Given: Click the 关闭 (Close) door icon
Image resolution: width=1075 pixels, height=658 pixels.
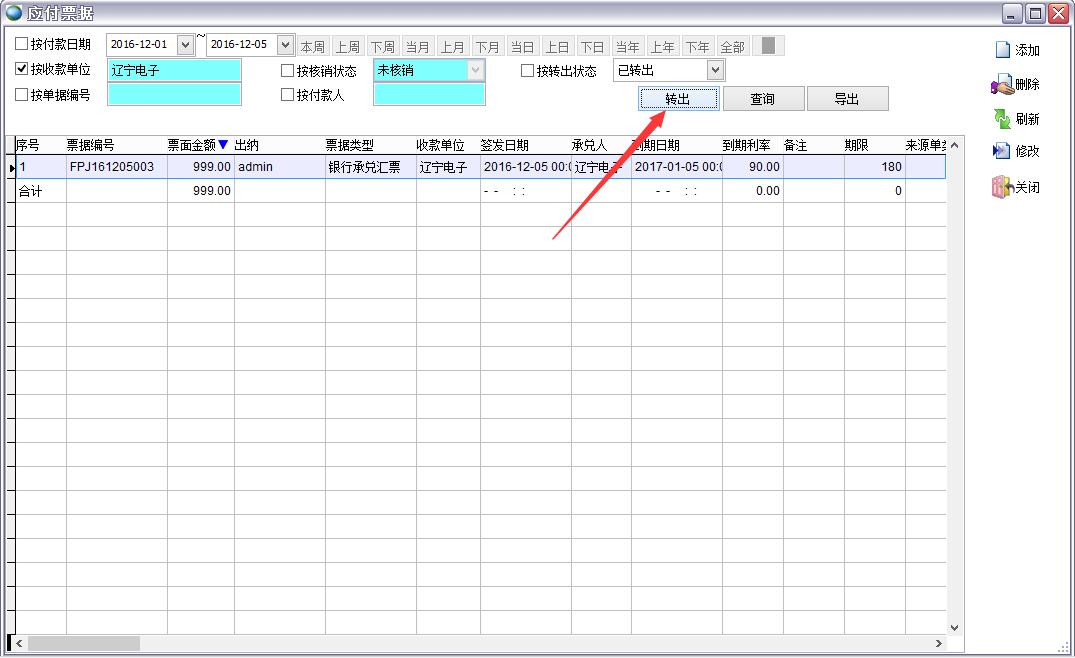Looking at the screenshot, I should pyautogui.click(x=1002, y=187).
